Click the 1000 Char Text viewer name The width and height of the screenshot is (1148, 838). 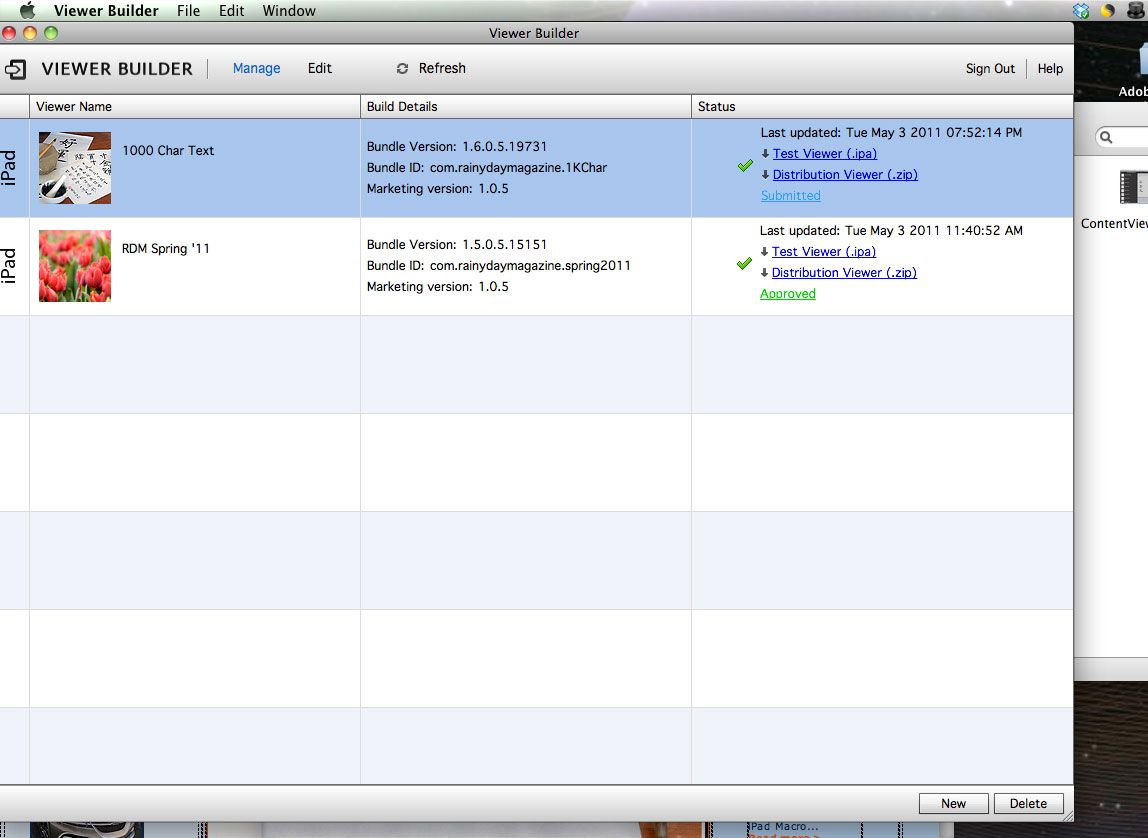168,151
